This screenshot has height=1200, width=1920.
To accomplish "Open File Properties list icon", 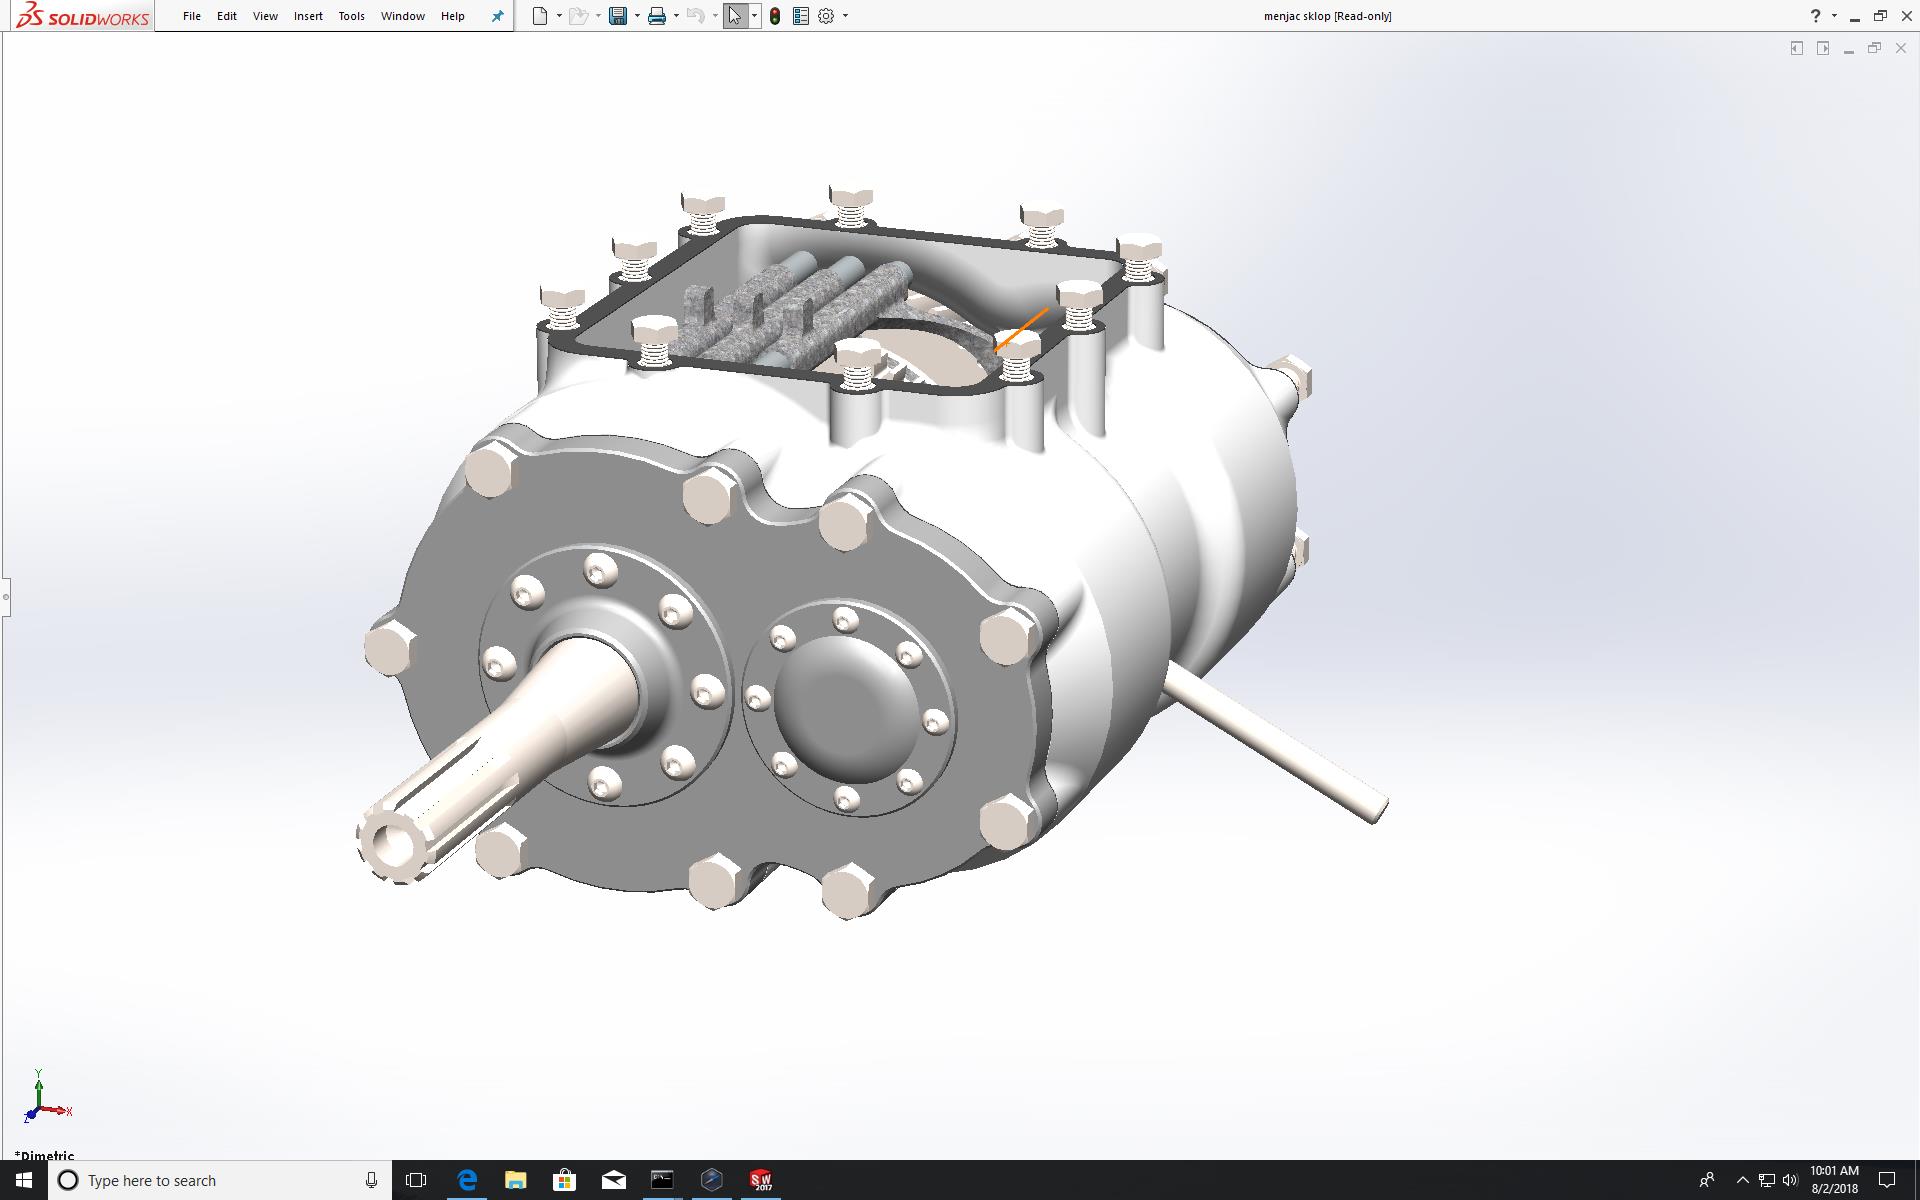I will point(801,16).
